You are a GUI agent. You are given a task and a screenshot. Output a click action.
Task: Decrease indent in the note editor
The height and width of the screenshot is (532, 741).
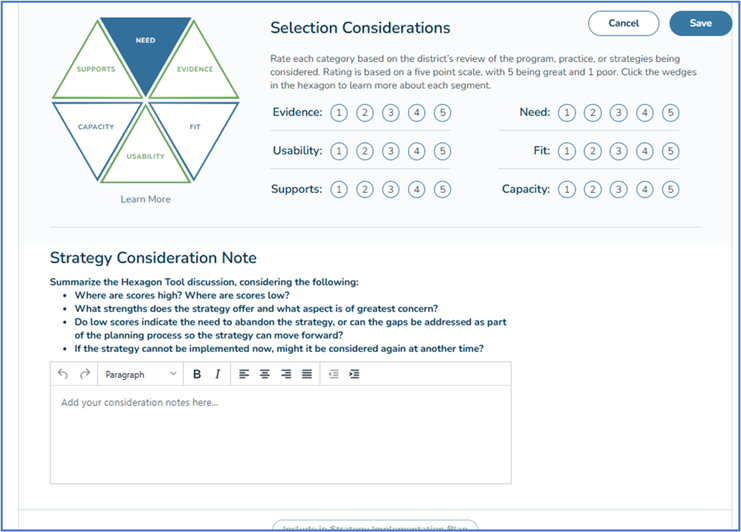[333, 374]
